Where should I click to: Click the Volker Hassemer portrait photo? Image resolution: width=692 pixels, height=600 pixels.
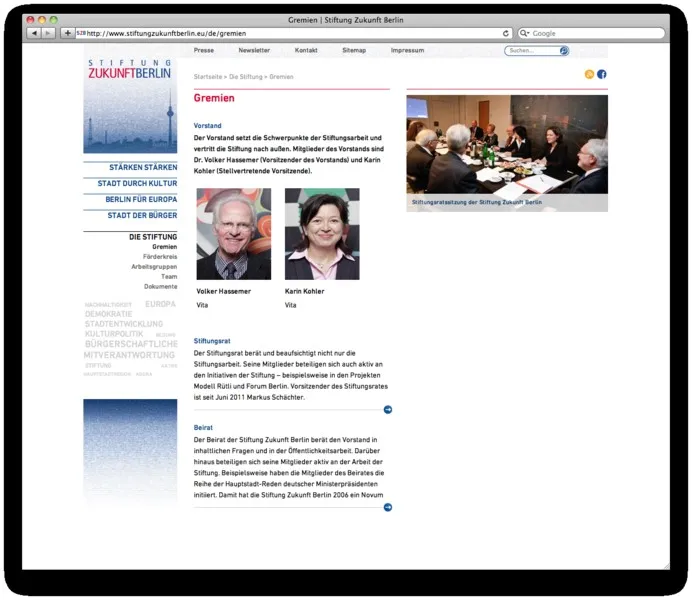click(234, 234)
